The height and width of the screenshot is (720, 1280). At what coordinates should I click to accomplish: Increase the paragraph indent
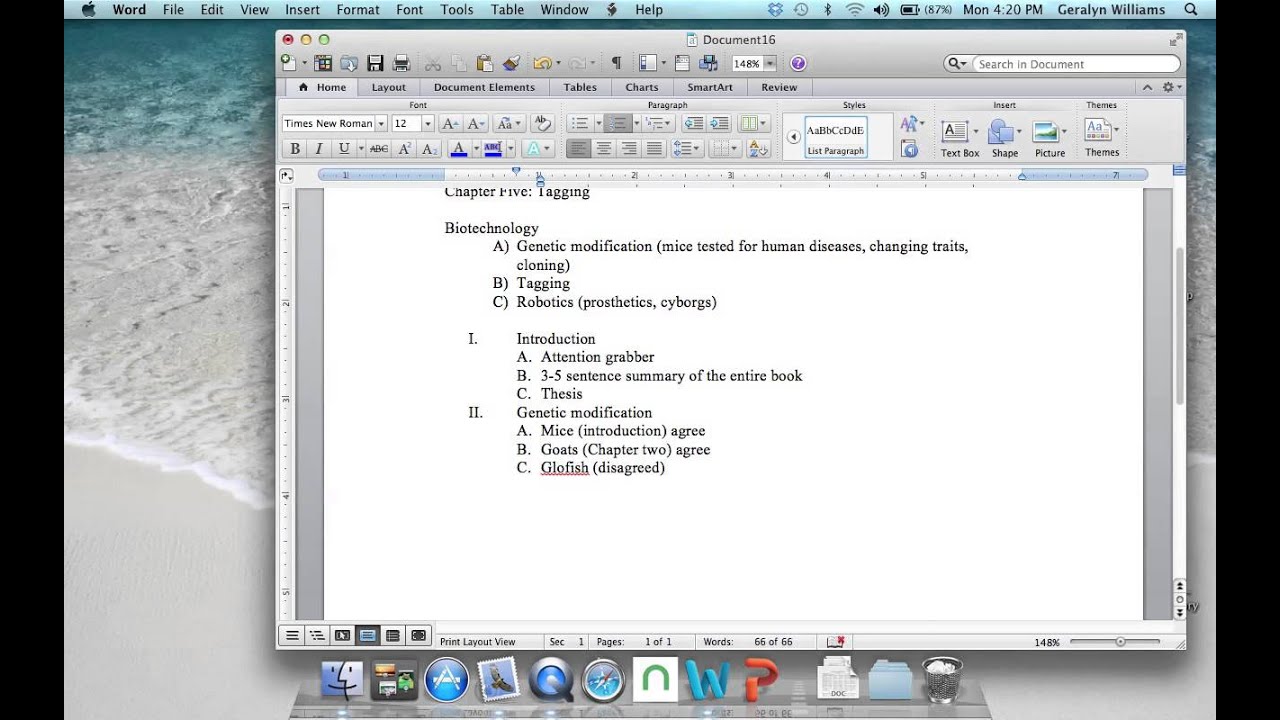click(719, 123)
